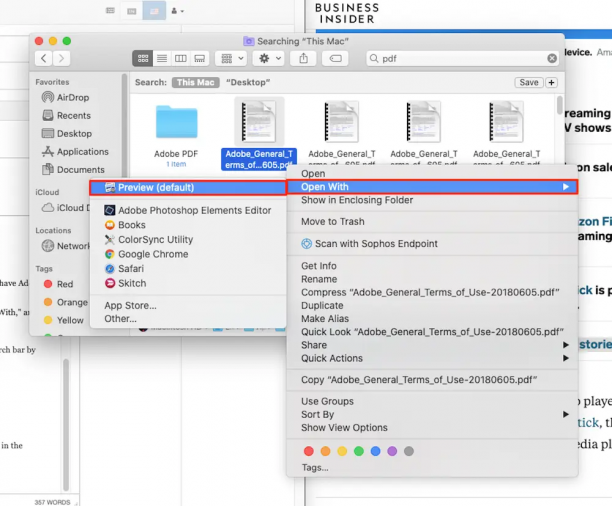This screenshot has height=506, width=612.
Task: Choose Tags... in context menu
Action: point(432,468)
